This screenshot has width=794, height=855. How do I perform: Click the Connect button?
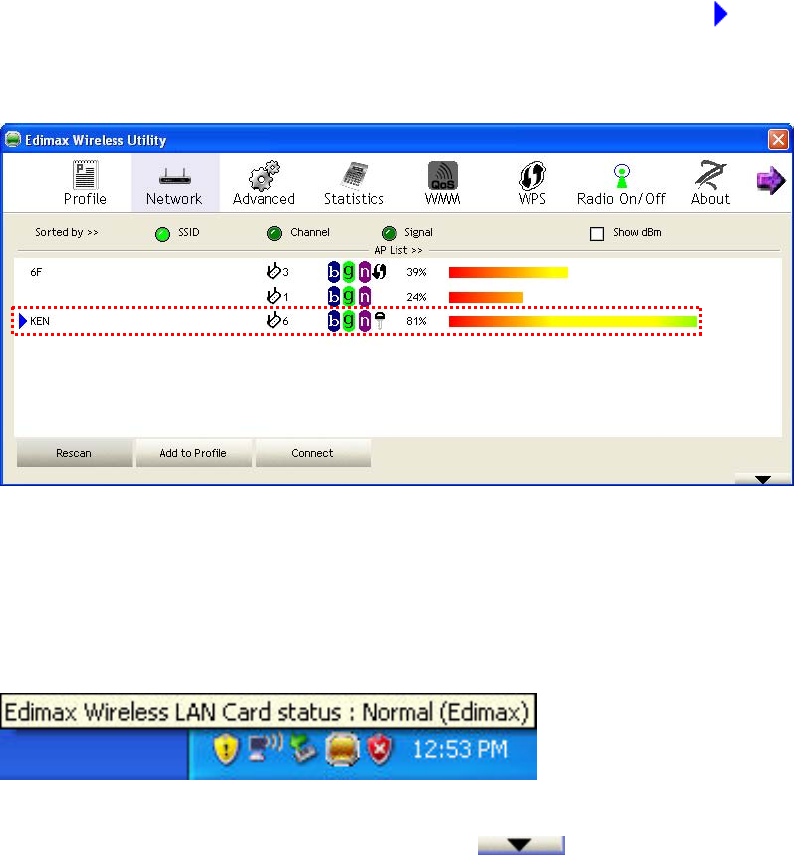(313, 453)
